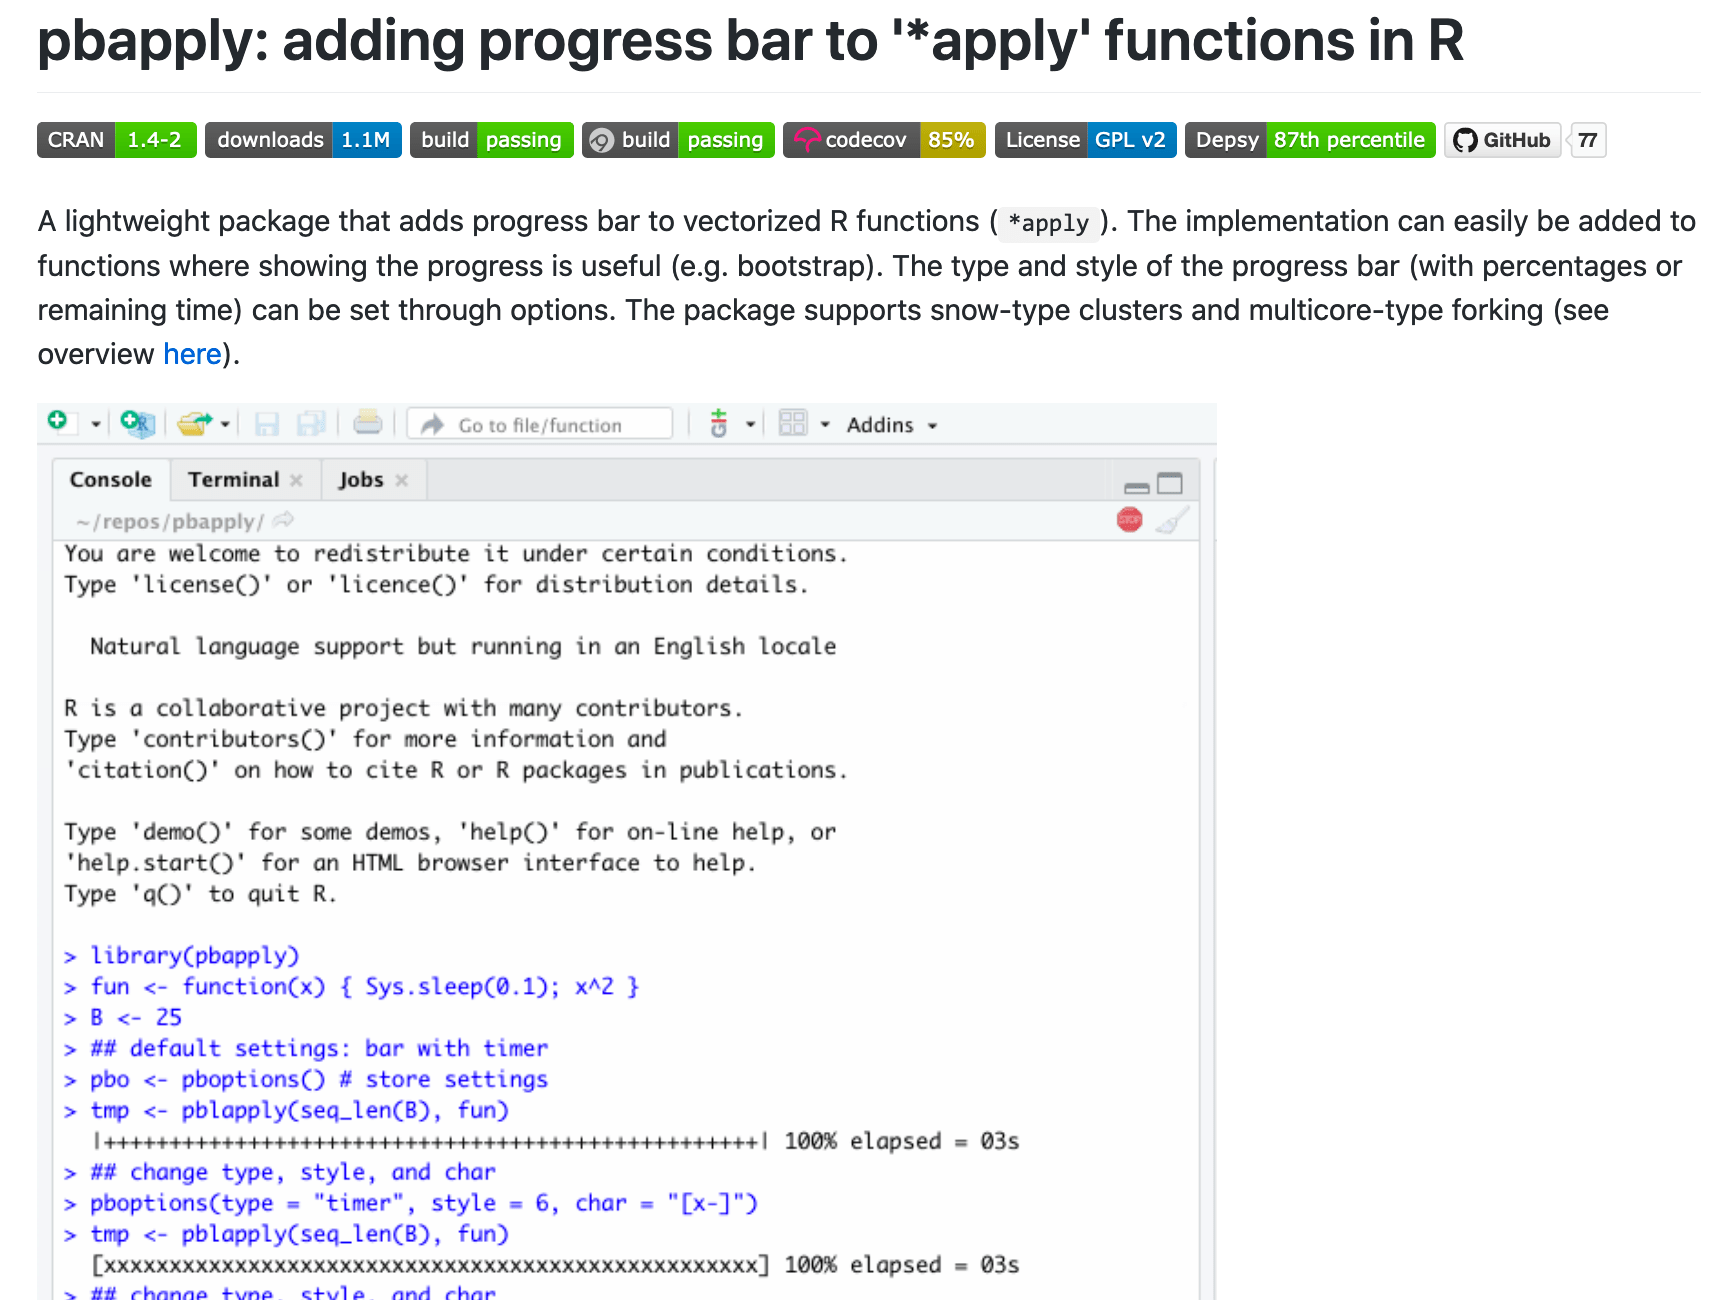
Task: Create a new R project with the project icon
Action: point(137,424)
